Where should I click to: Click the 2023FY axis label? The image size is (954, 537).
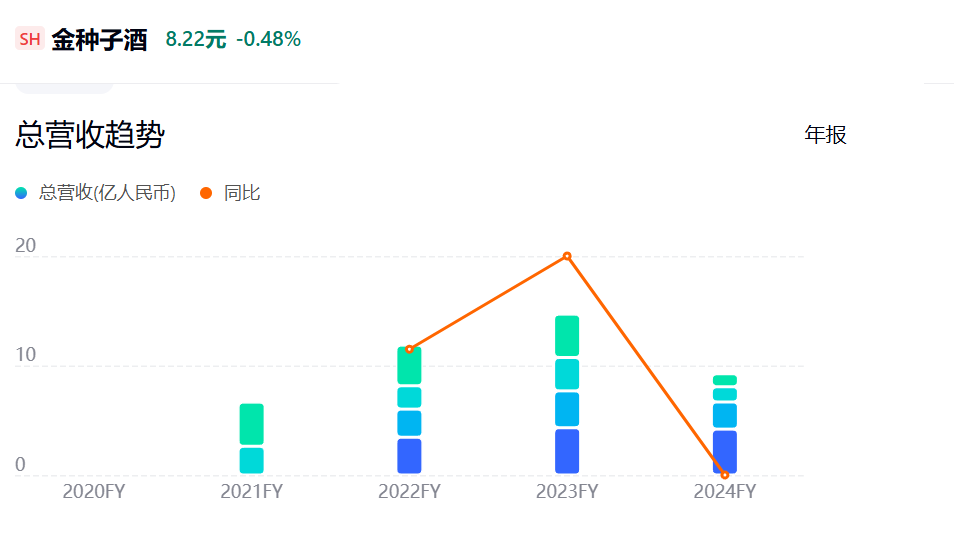567,491
